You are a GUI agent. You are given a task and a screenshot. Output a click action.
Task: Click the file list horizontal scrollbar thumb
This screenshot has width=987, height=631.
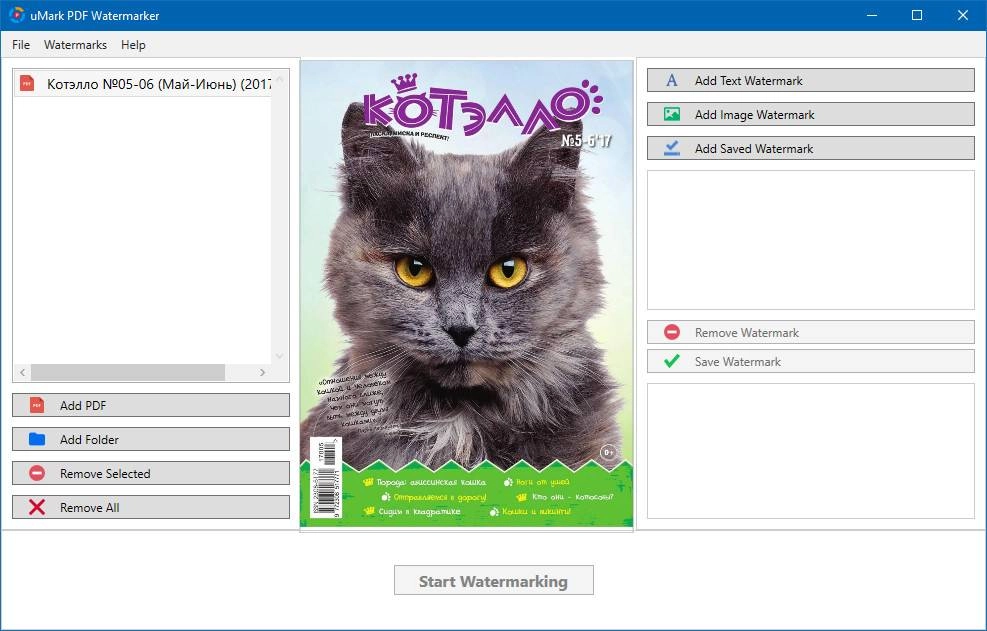(128, 372)
